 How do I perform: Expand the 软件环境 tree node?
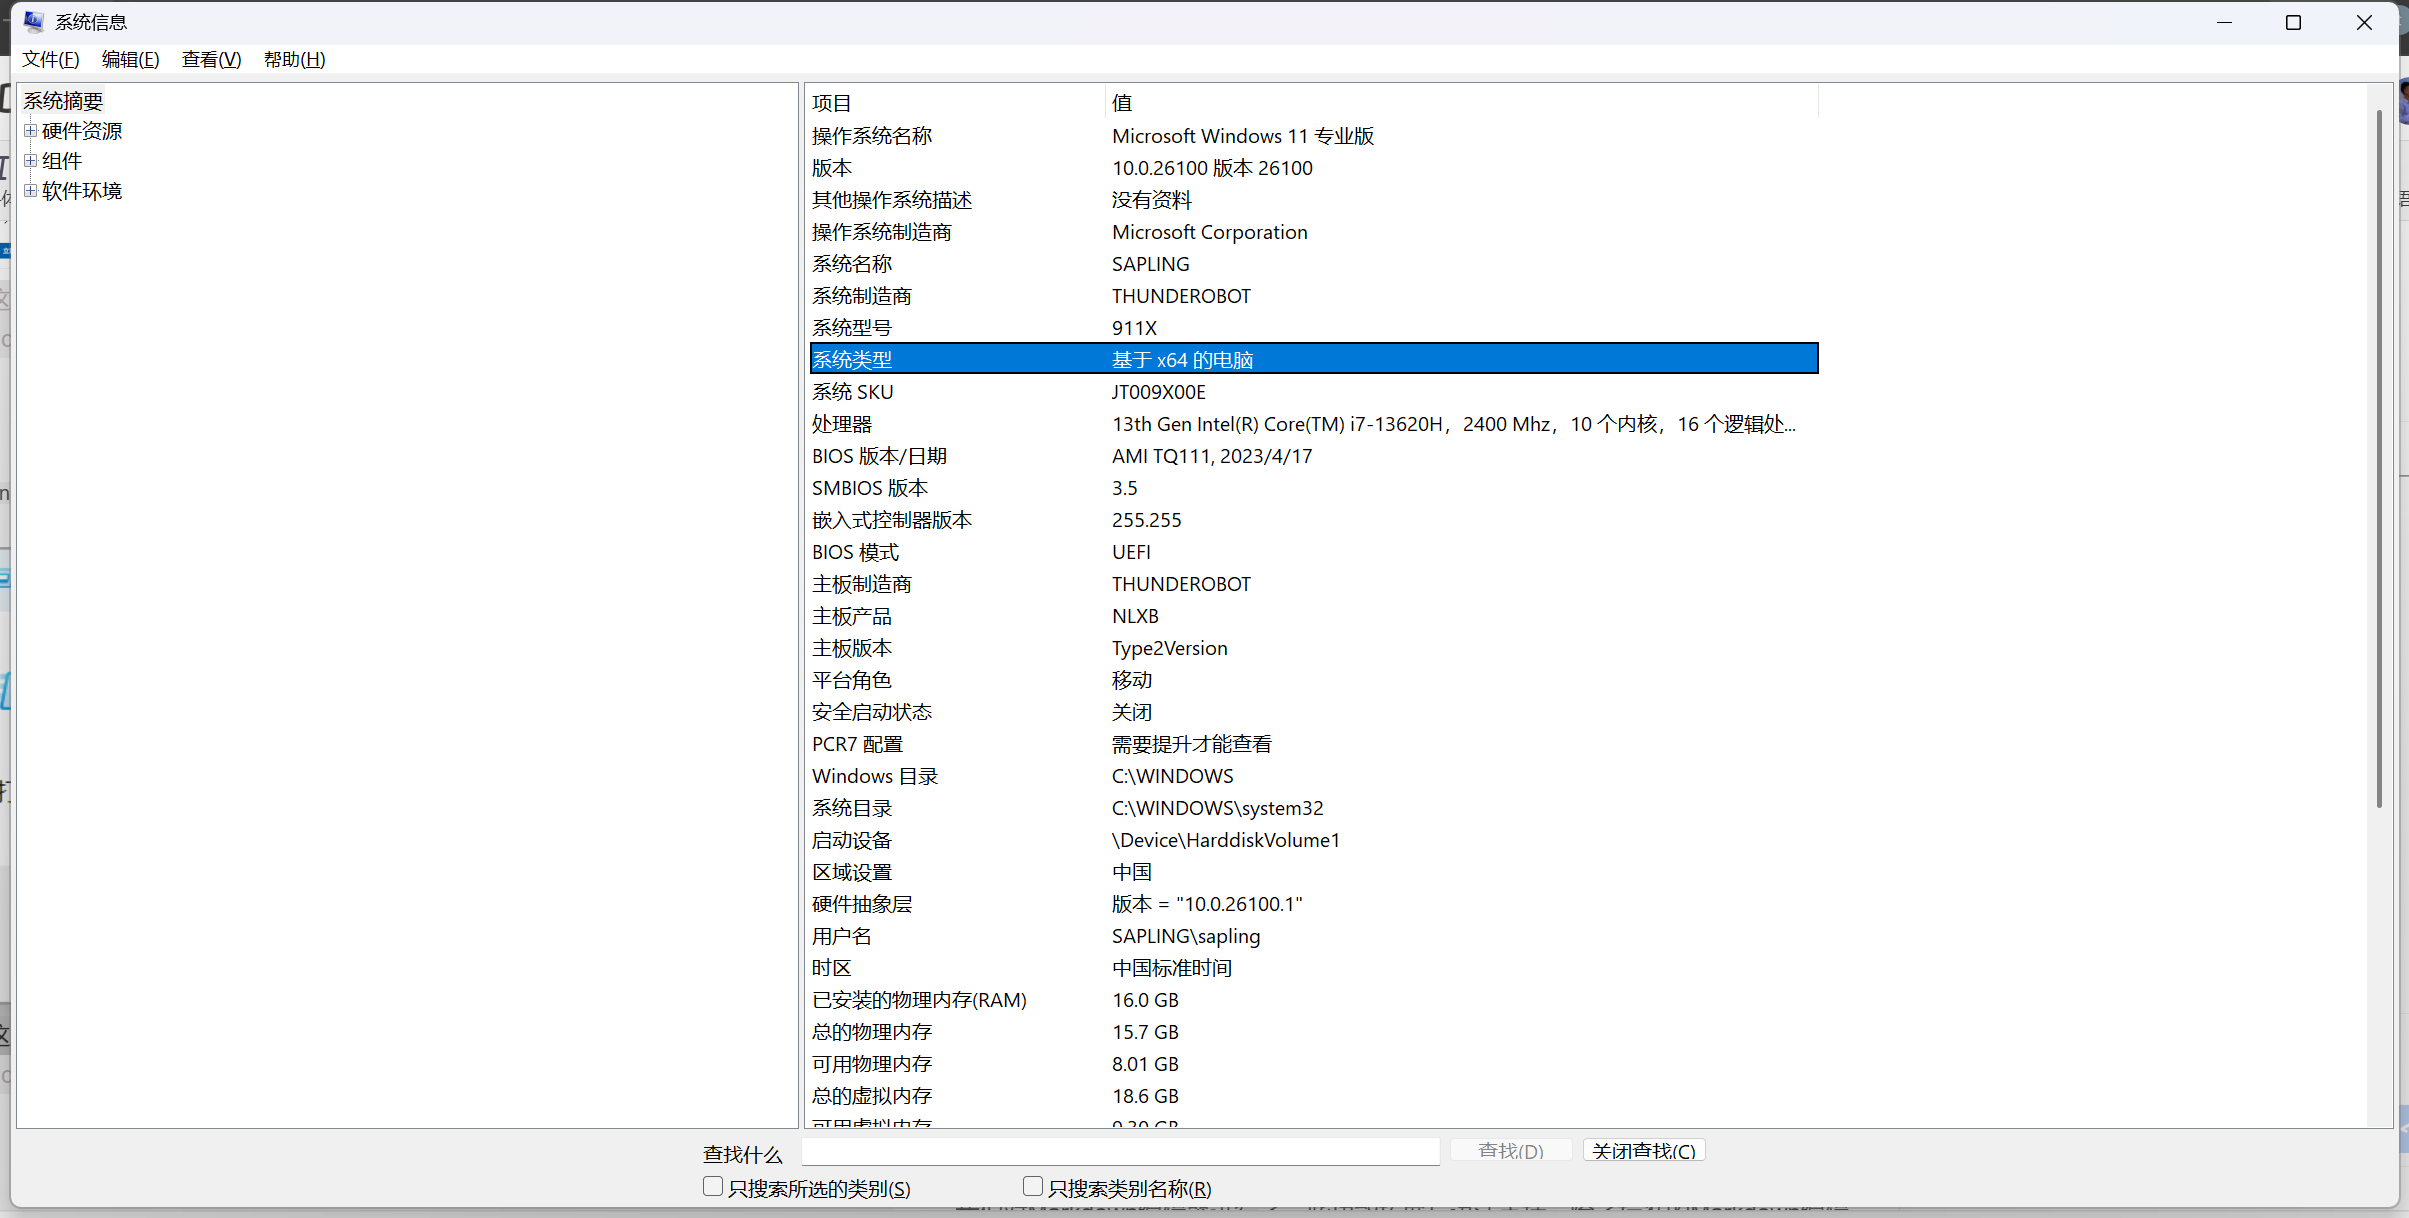tap(31, 191)
